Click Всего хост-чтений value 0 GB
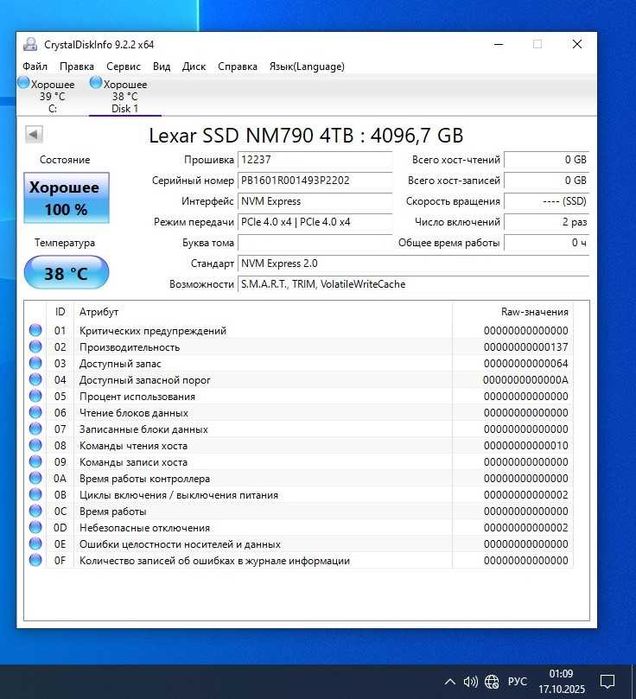Viewport: 636px width, 699px height. click(x=546, y=160)
